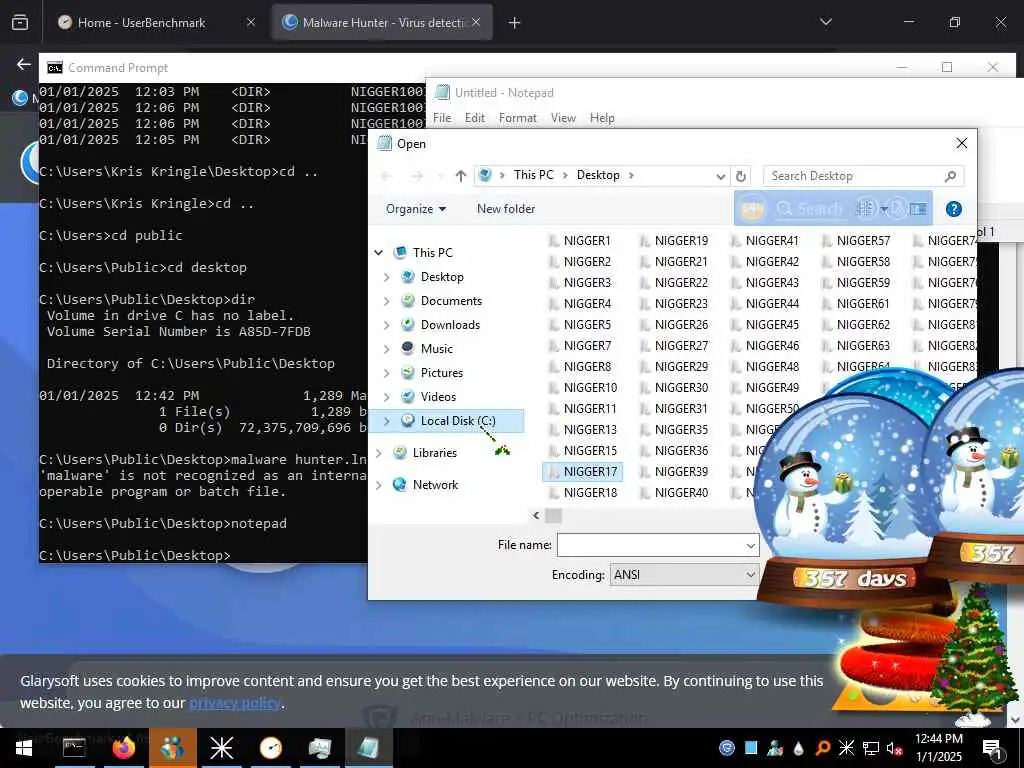1024x768 pixels.
Task: Click the network tray icon
Action: pos(871,748)
